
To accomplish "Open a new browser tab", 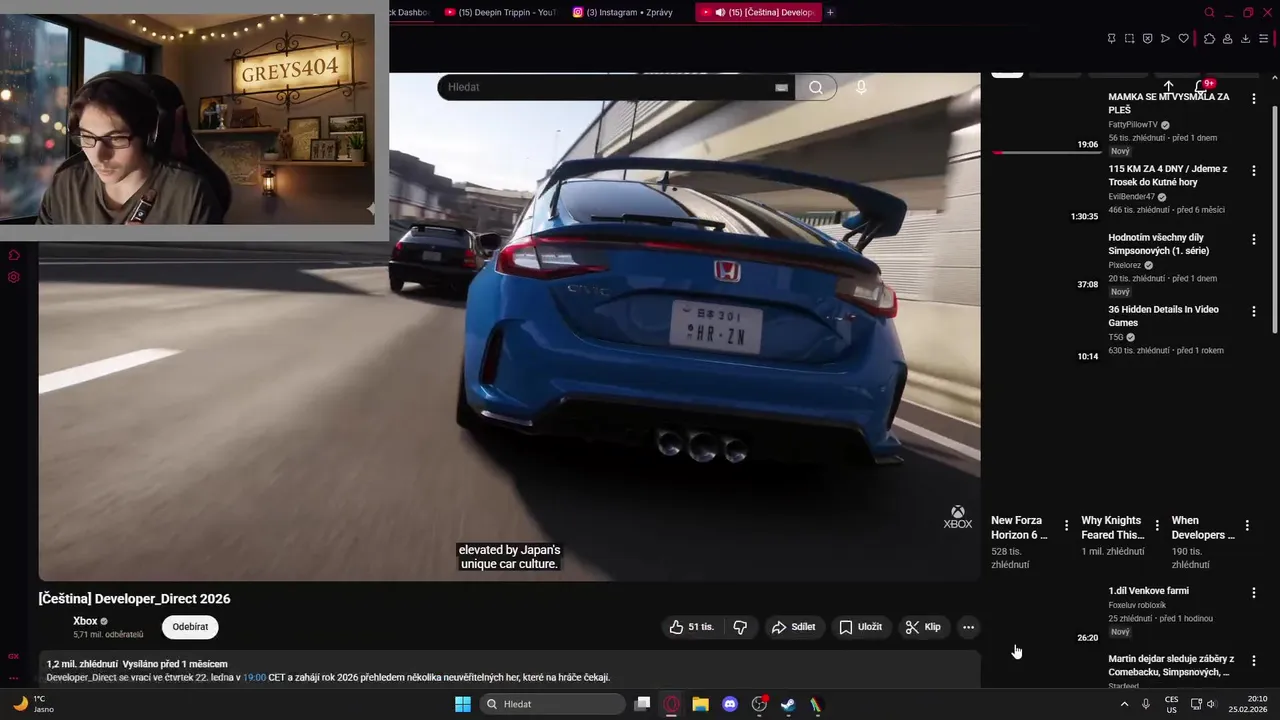I will coord(830,12).
